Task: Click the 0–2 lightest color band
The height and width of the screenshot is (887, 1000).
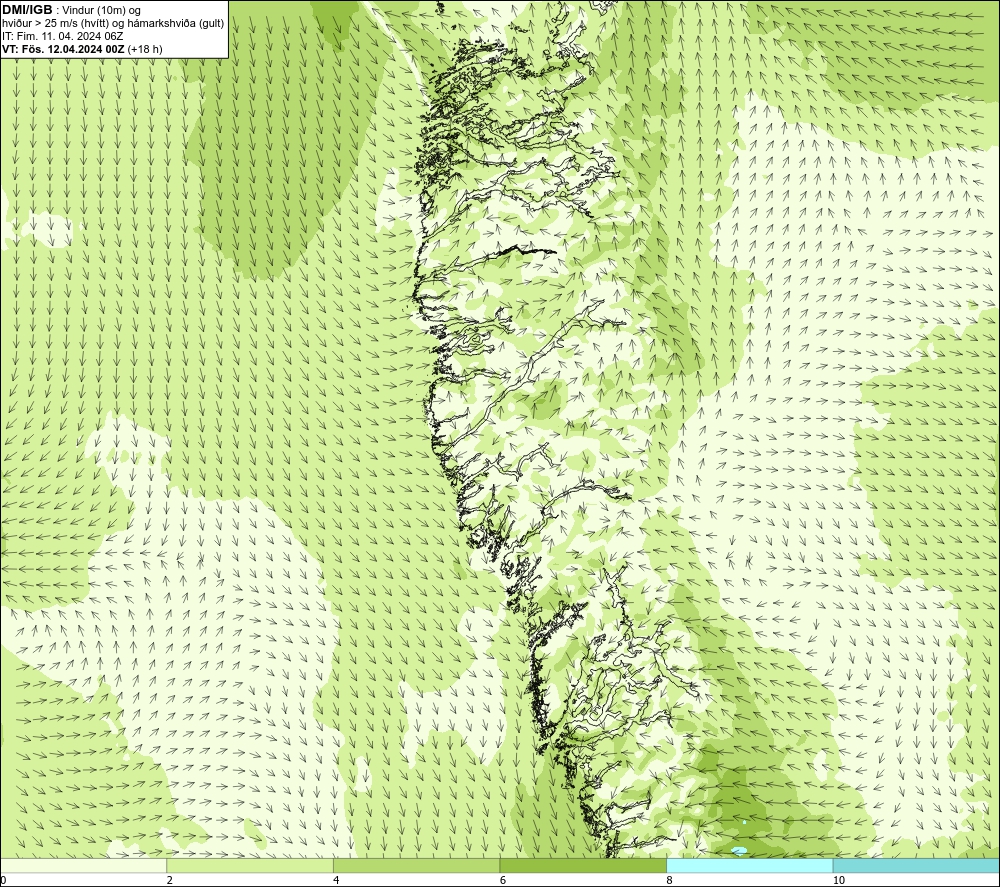Action: [84, 866]
